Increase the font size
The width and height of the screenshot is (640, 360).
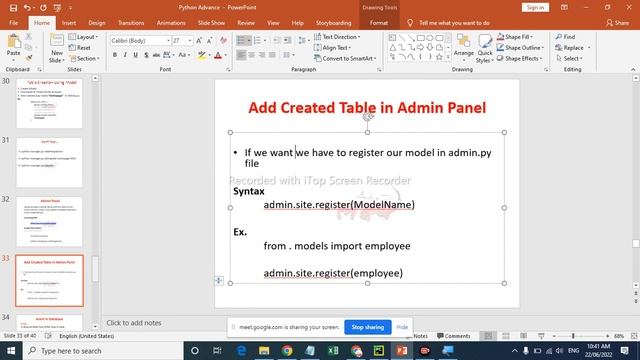tap(199, 40)
